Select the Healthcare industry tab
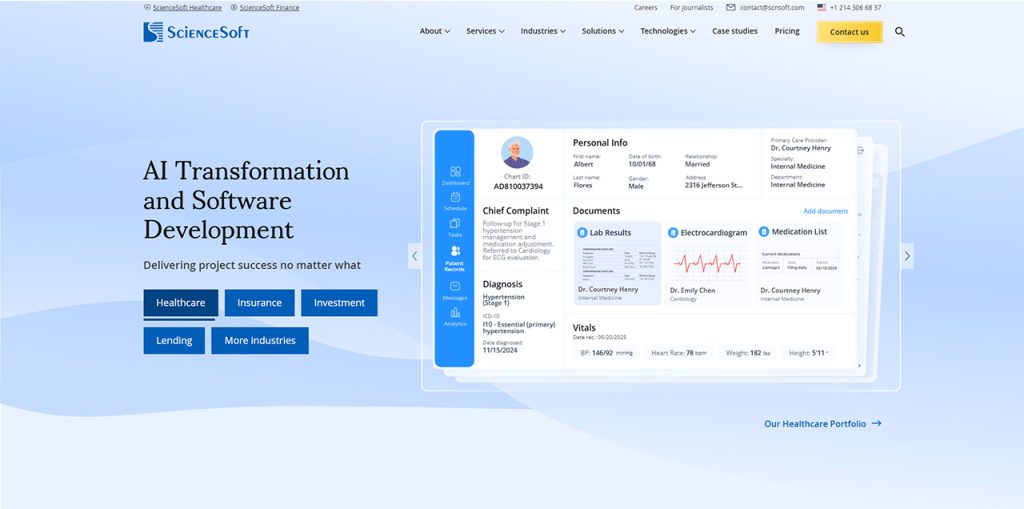1024x509 pixels. point(181,303)
